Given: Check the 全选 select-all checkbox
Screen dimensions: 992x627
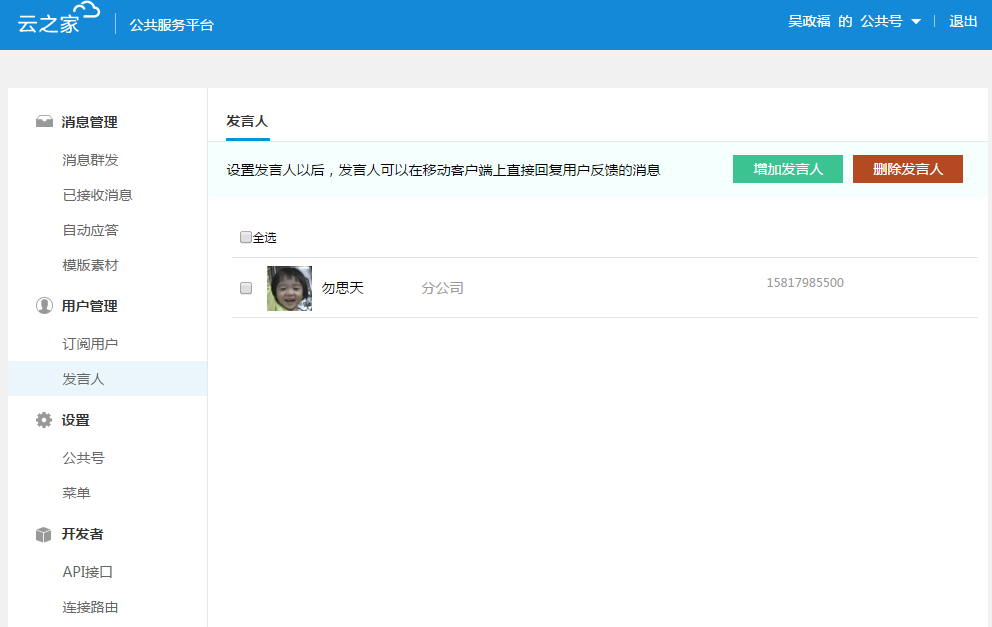Looking at the screenshot, I should (x=246, y=238).
